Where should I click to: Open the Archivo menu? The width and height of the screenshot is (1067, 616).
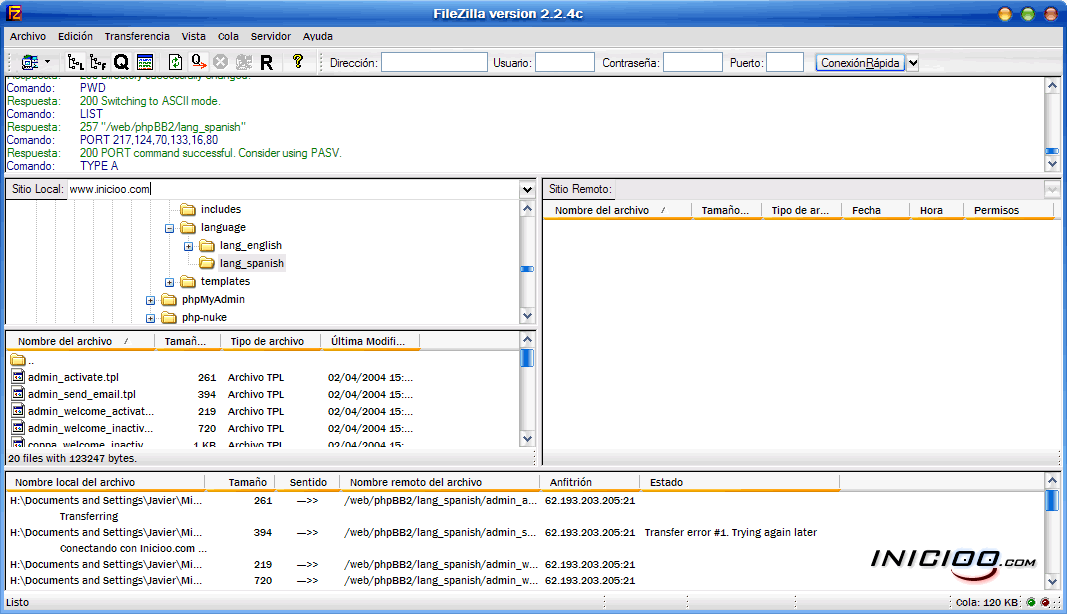pyautogui.click(x=28, y=37)
